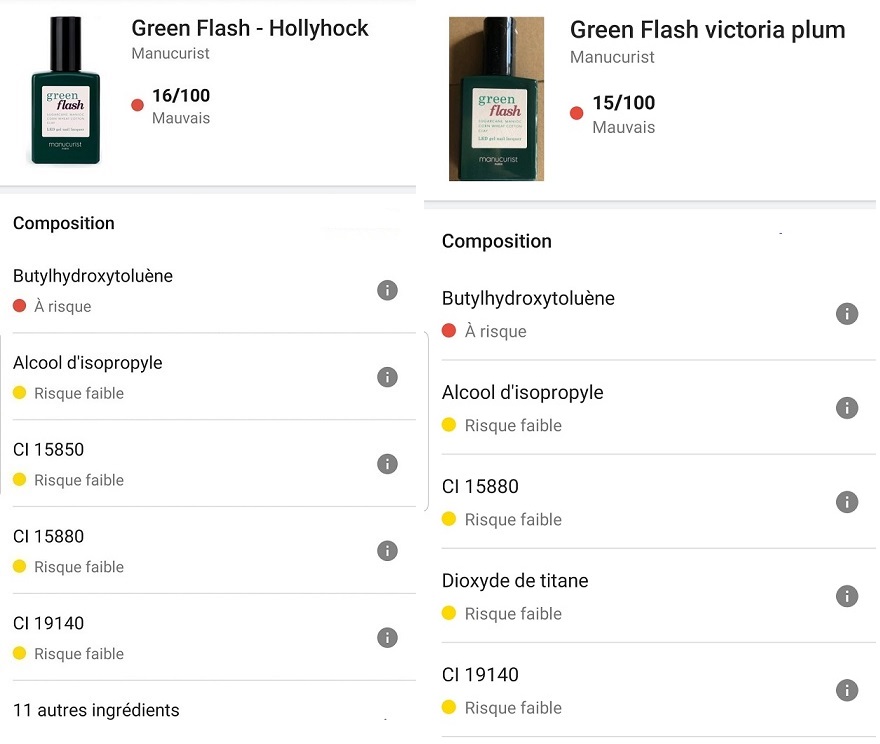Click Manucurist brand under Hollyhock title
Viewport: 880px width, 744px height.
[x=170, y=53]
